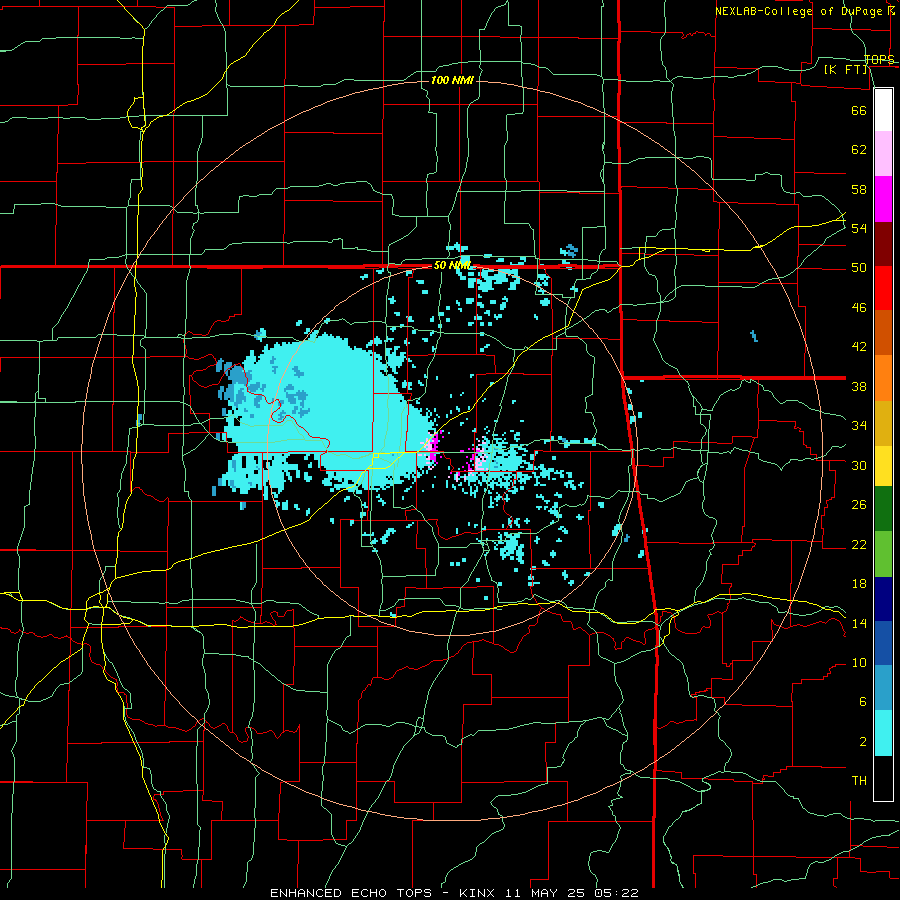Screen dimensions: 900x900
Task: Click the bright red swatch in the legend
Action: pos(883,288)
